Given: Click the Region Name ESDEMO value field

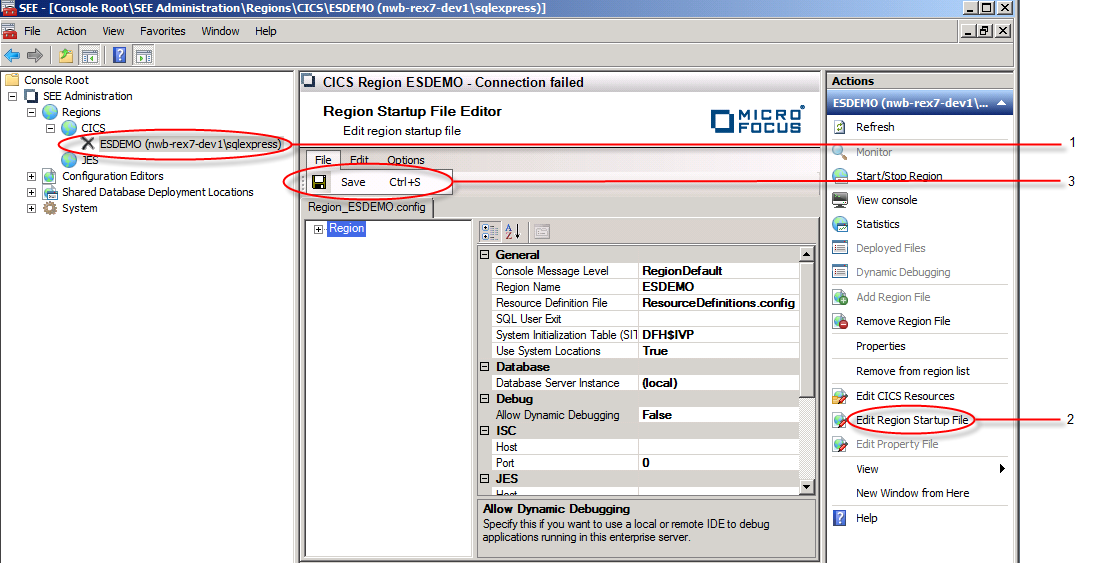Looking at the screenshot, I should click(718, 287).
